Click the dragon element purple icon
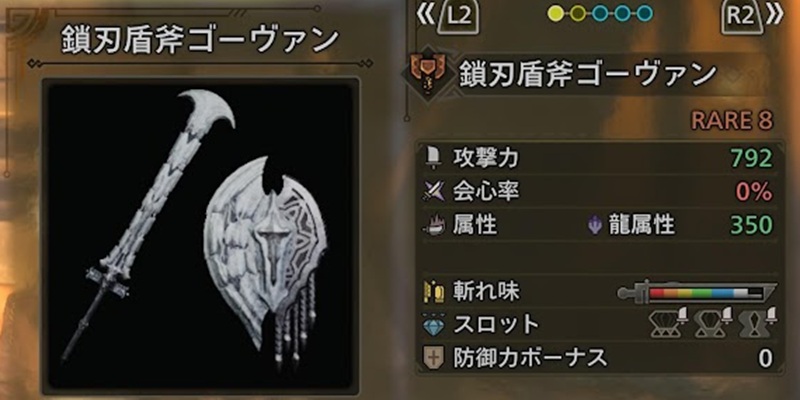This screenshot has height=400, width=800. point(594,224)
